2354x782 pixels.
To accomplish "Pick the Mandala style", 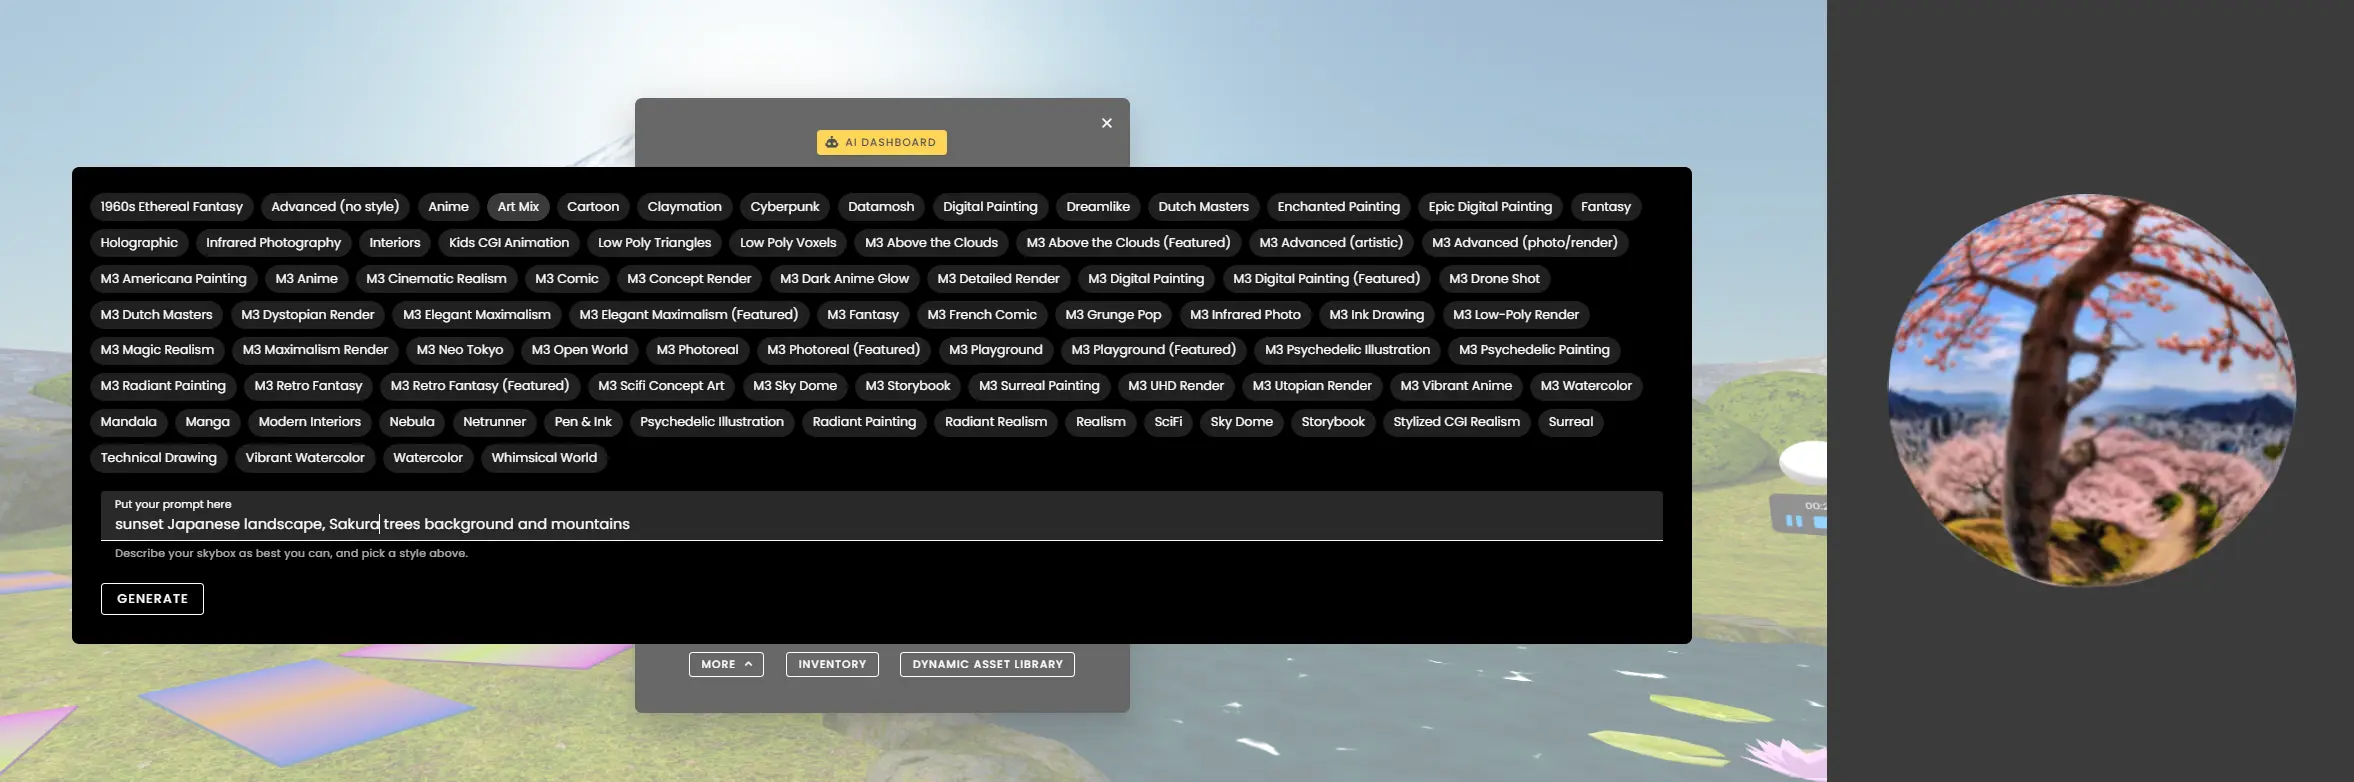I will 128,422.
